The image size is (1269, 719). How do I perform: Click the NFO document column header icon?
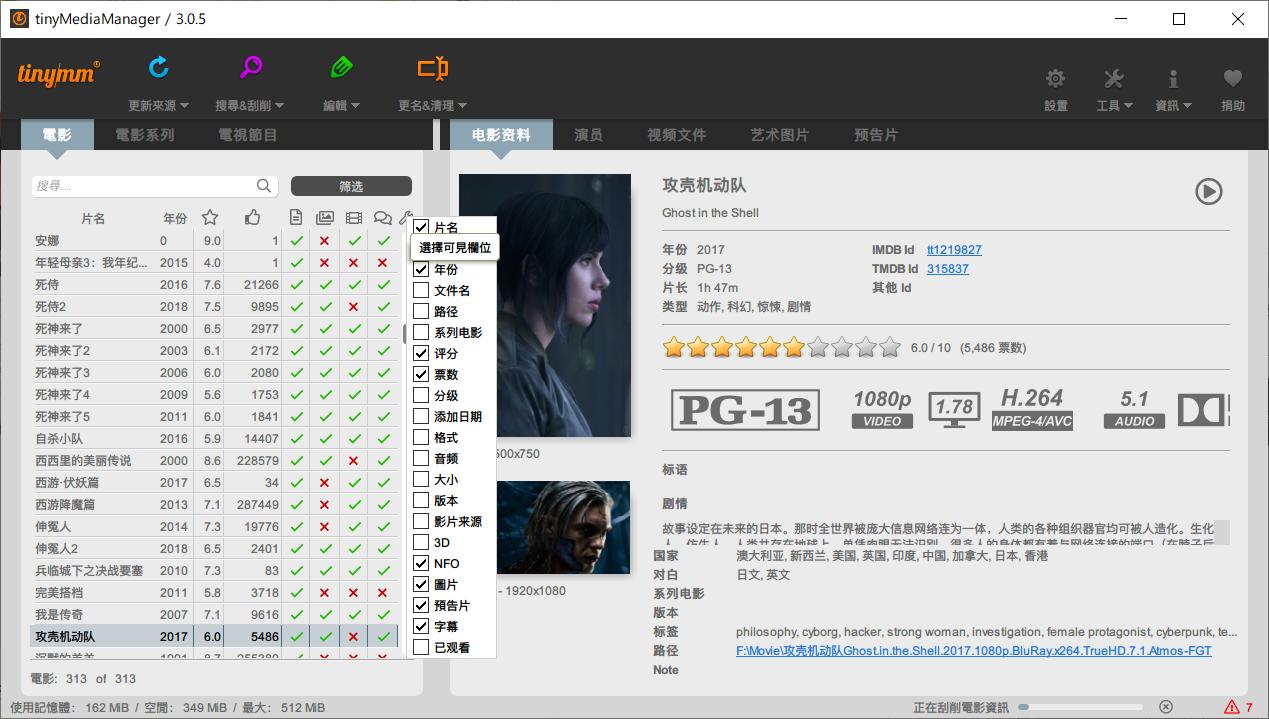pyautogui.click(x=296, y=217)
